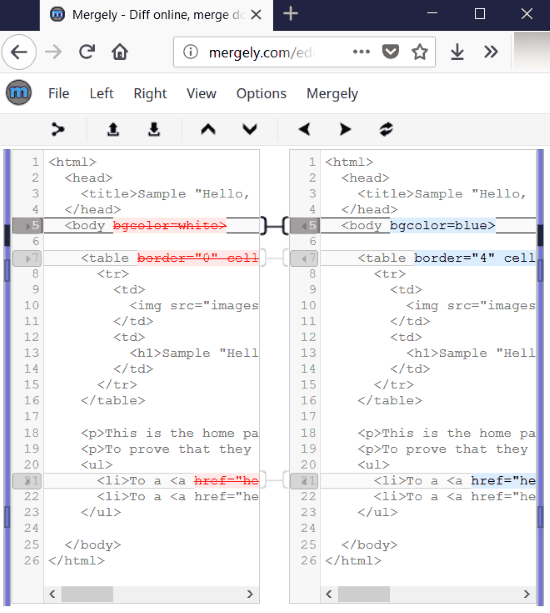Image resolution: width=550 pixels, height=613 pixels.
Task: Open the Options menu
Action: [261, 93]
